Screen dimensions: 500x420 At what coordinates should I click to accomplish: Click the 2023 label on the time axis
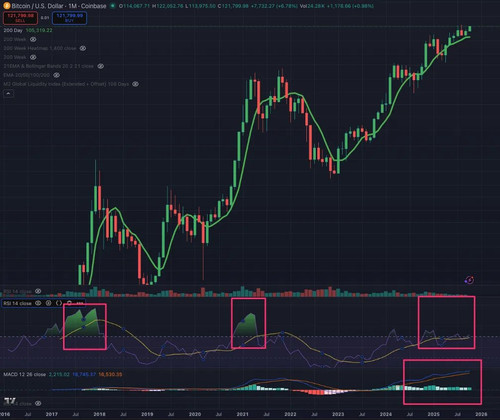tap(338, 414)
